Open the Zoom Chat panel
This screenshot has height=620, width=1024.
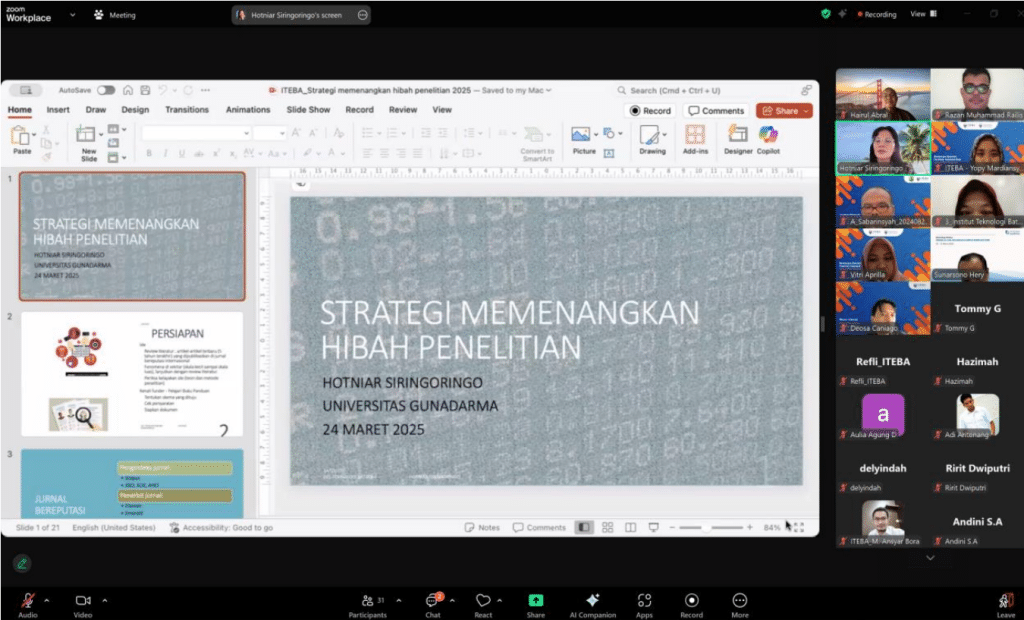[x=432, y=605]
